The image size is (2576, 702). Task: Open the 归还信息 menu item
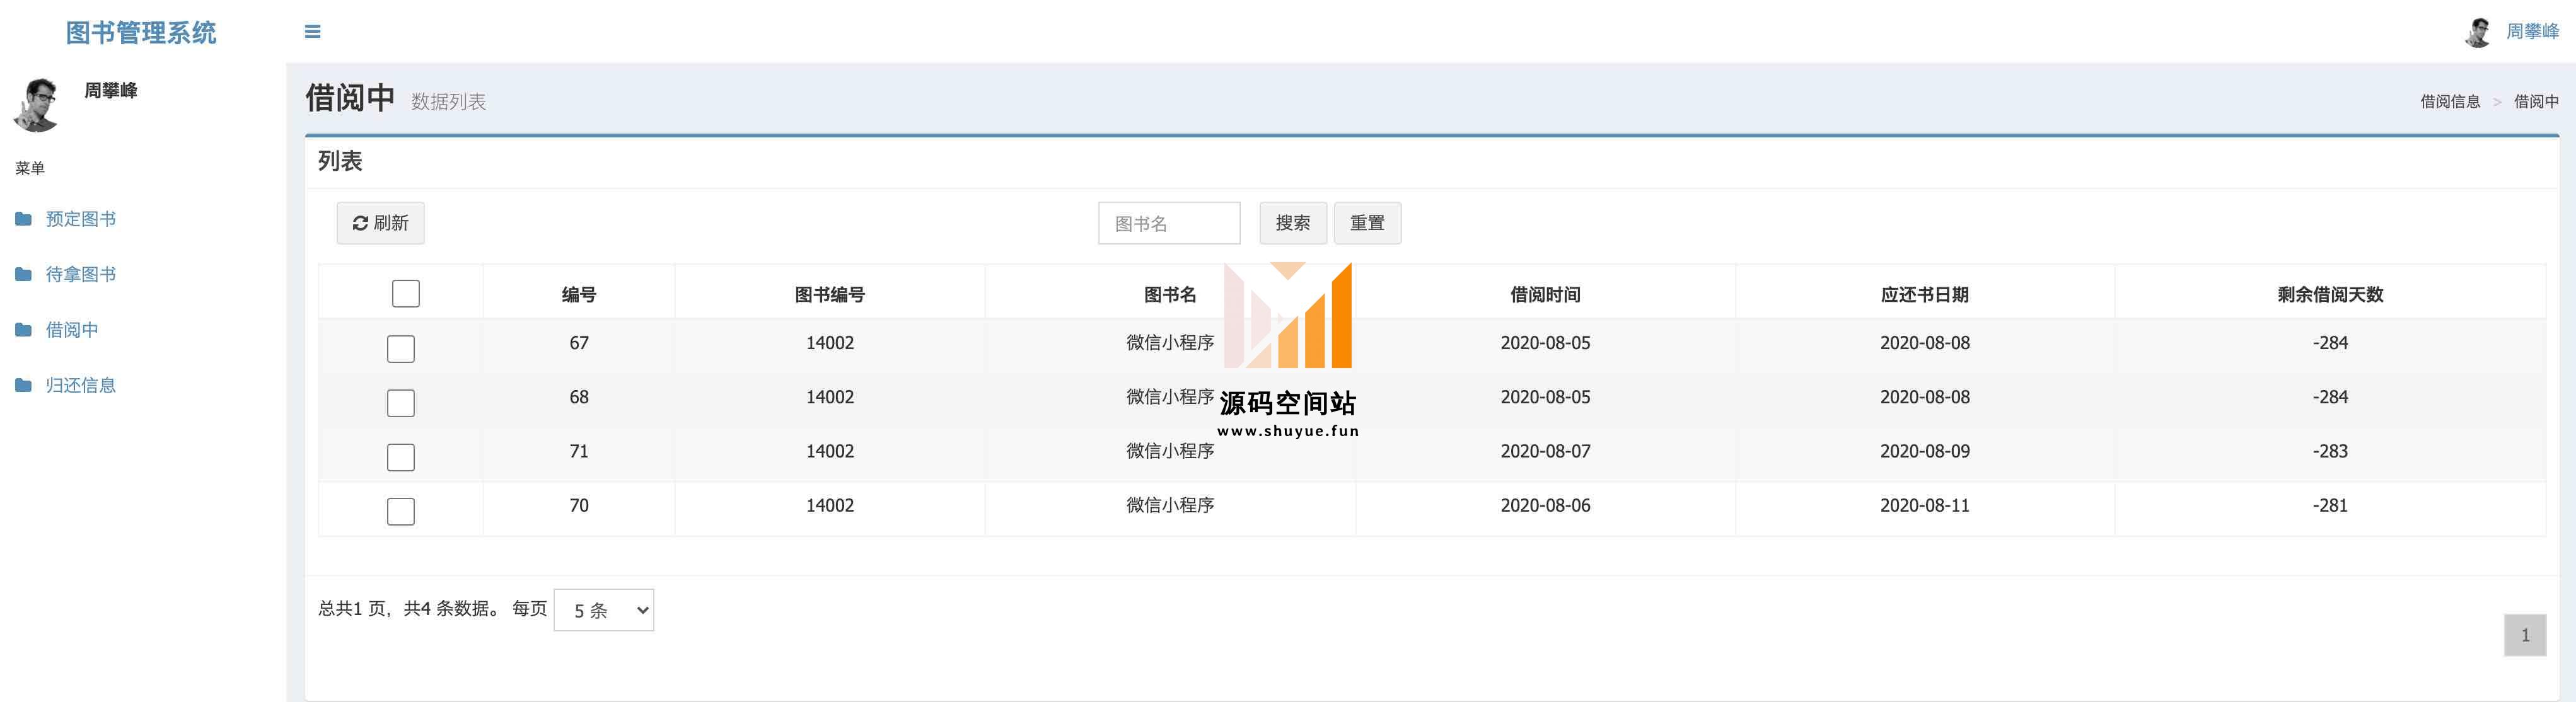tap(81, 385)
